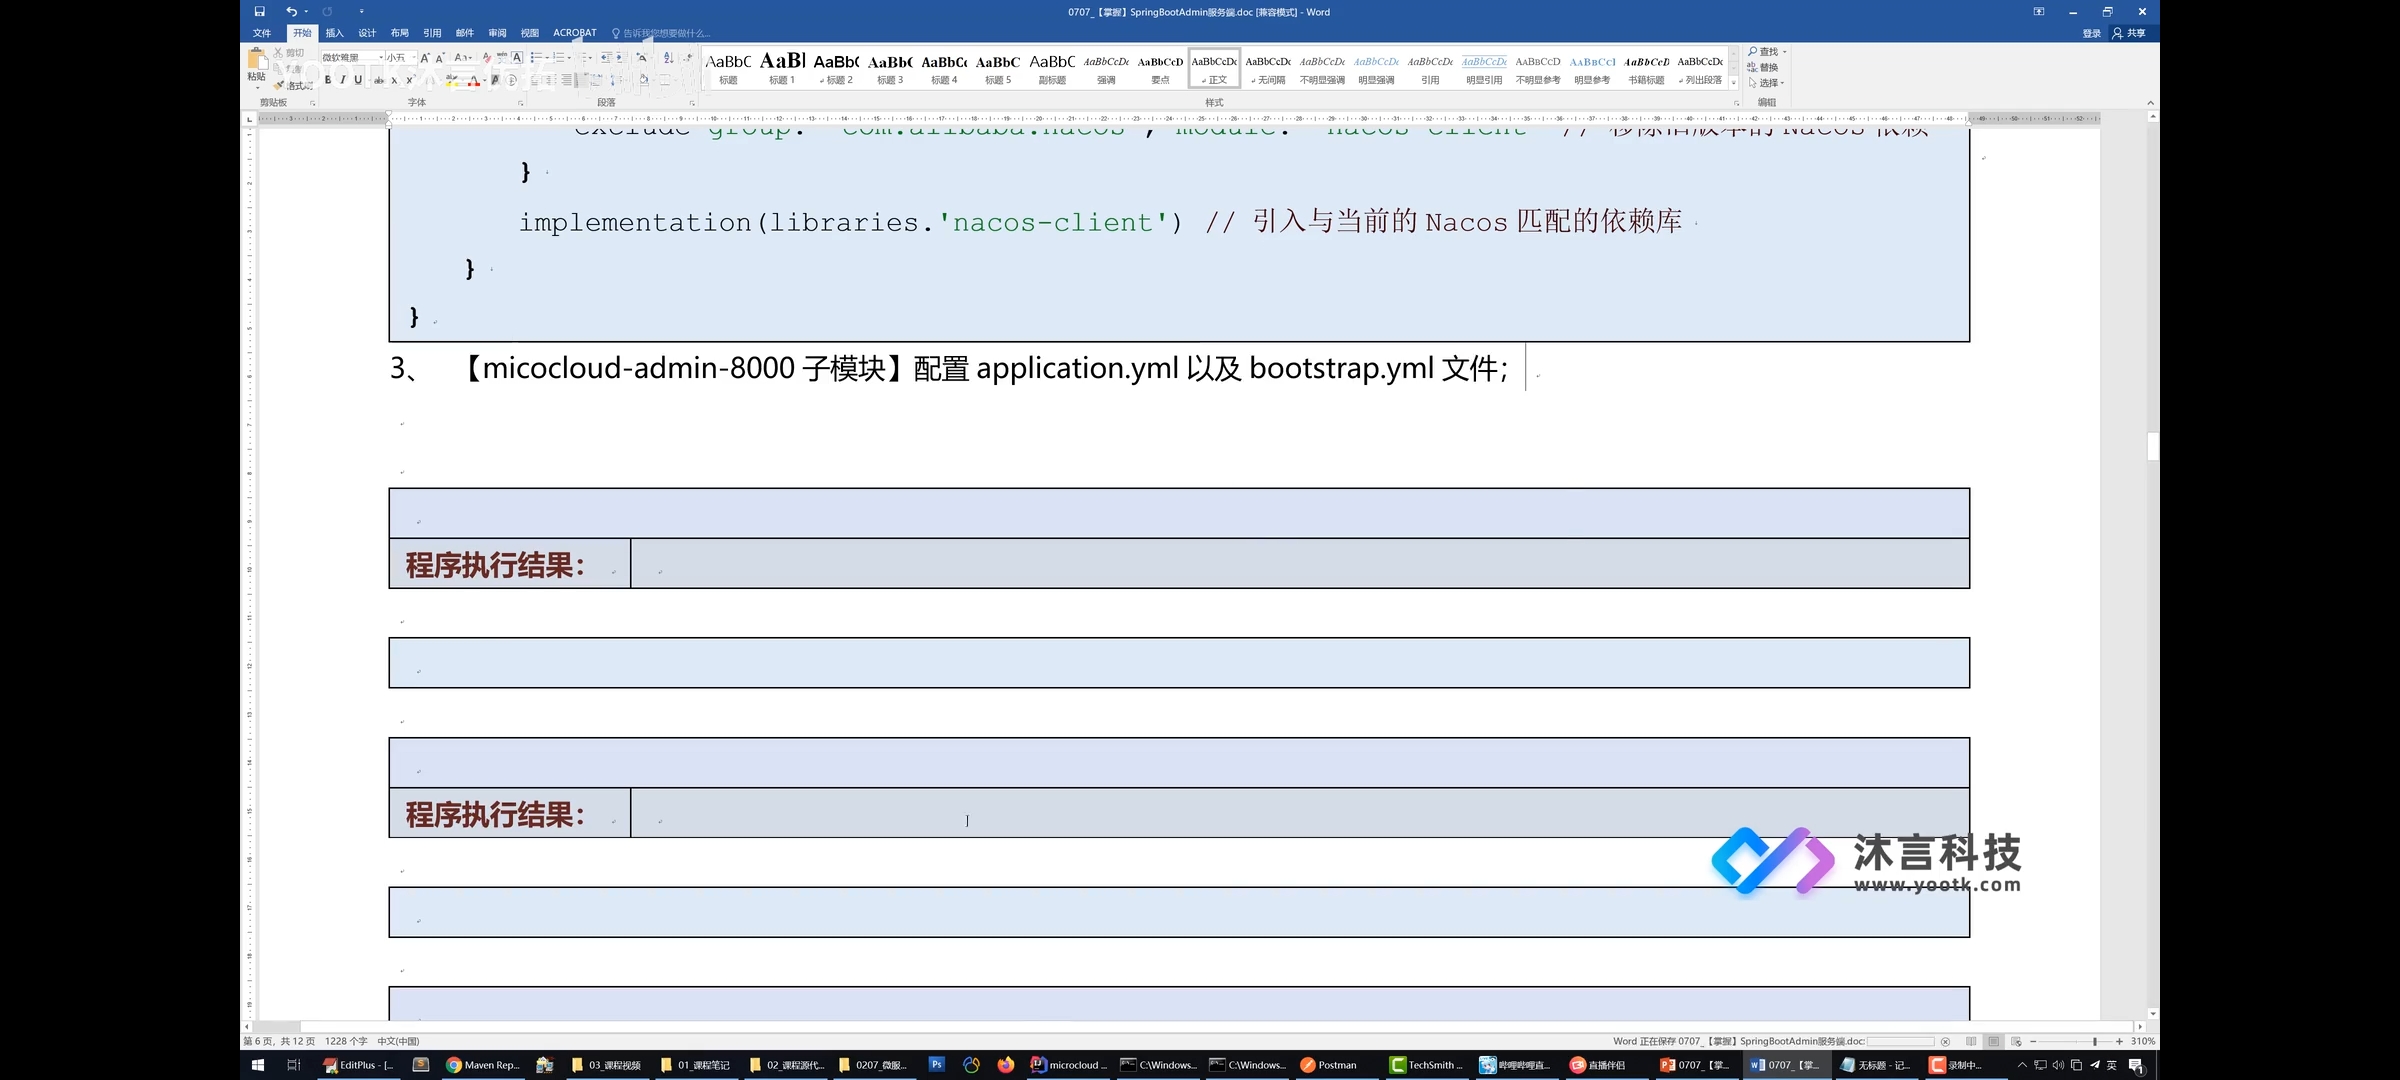Click the Paste (粘贴) button

coord(256,66)
